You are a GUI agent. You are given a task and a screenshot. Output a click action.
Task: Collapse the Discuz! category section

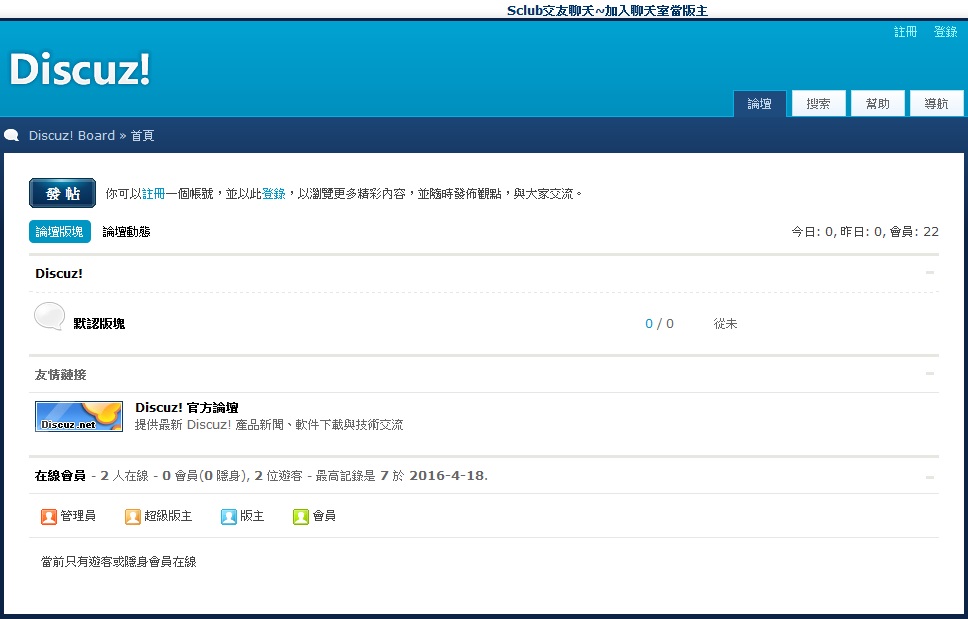coord(930,273)
